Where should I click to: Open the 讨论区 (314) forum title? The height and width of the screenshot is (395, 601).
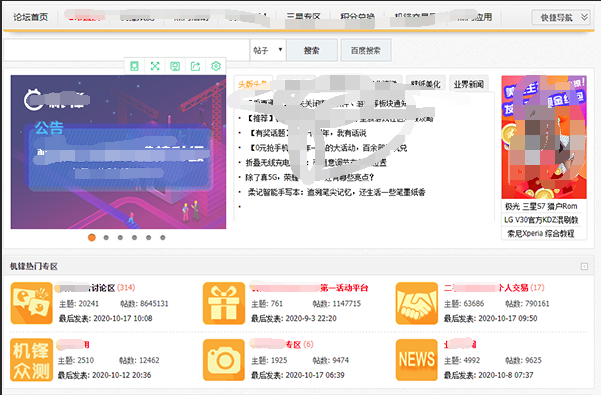pos(95,288)
